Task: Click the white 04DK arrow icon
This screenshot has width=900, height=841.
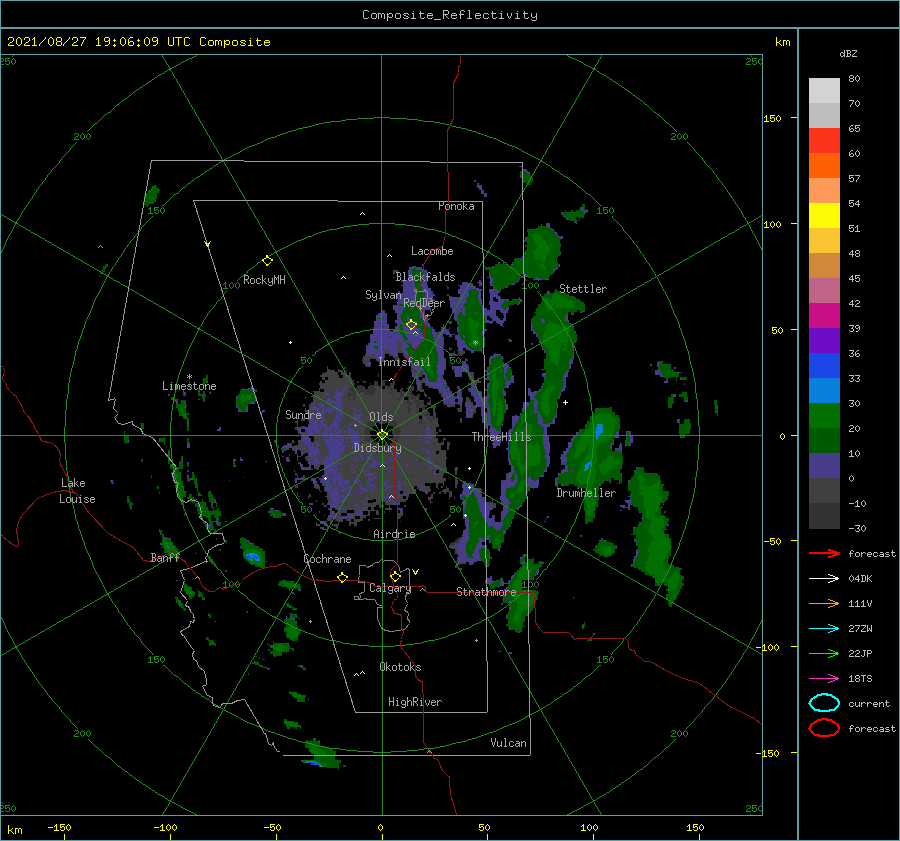Action: (x=824, y=579)
